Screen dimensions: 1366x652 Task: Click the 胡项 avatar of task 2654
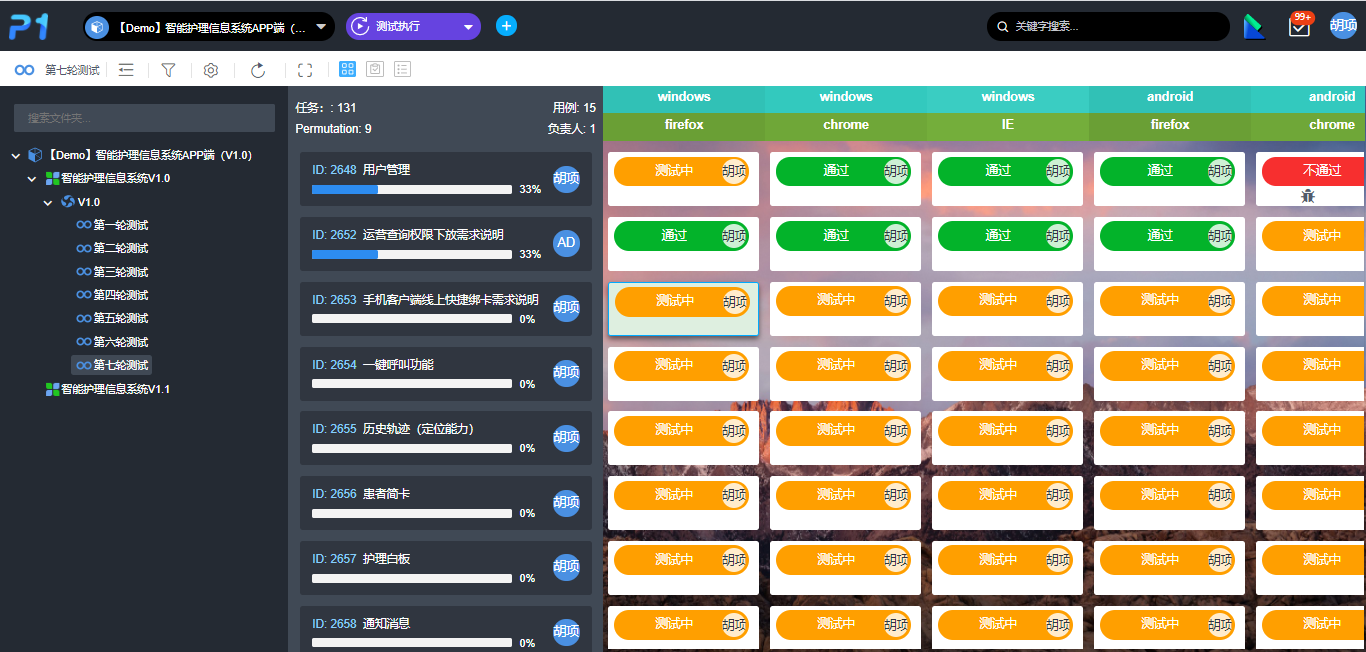click(566, 373)
